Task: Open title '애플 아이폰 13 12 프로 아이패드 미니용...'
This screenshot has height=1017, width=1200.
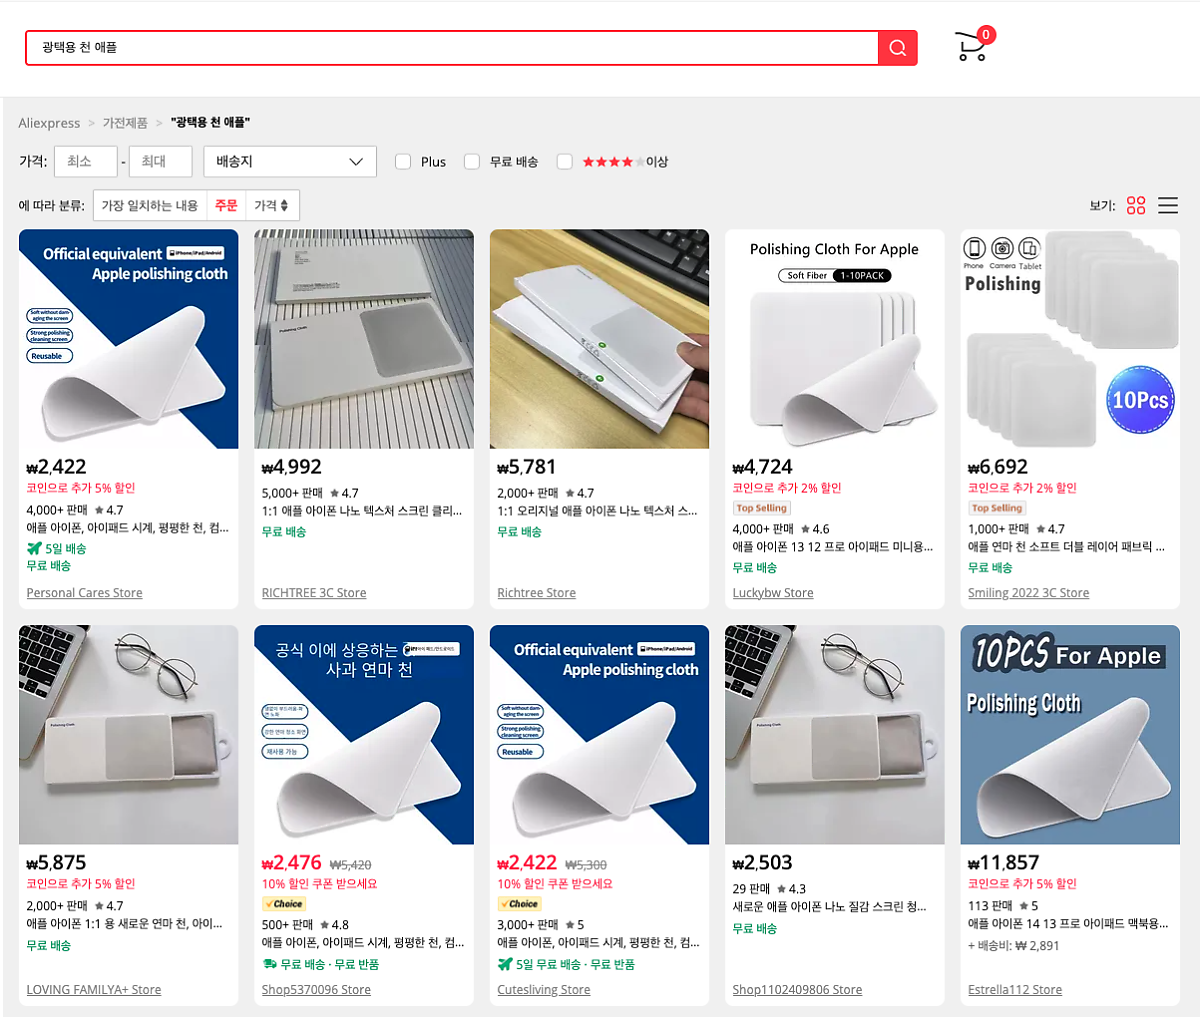Action: [833, 547]
